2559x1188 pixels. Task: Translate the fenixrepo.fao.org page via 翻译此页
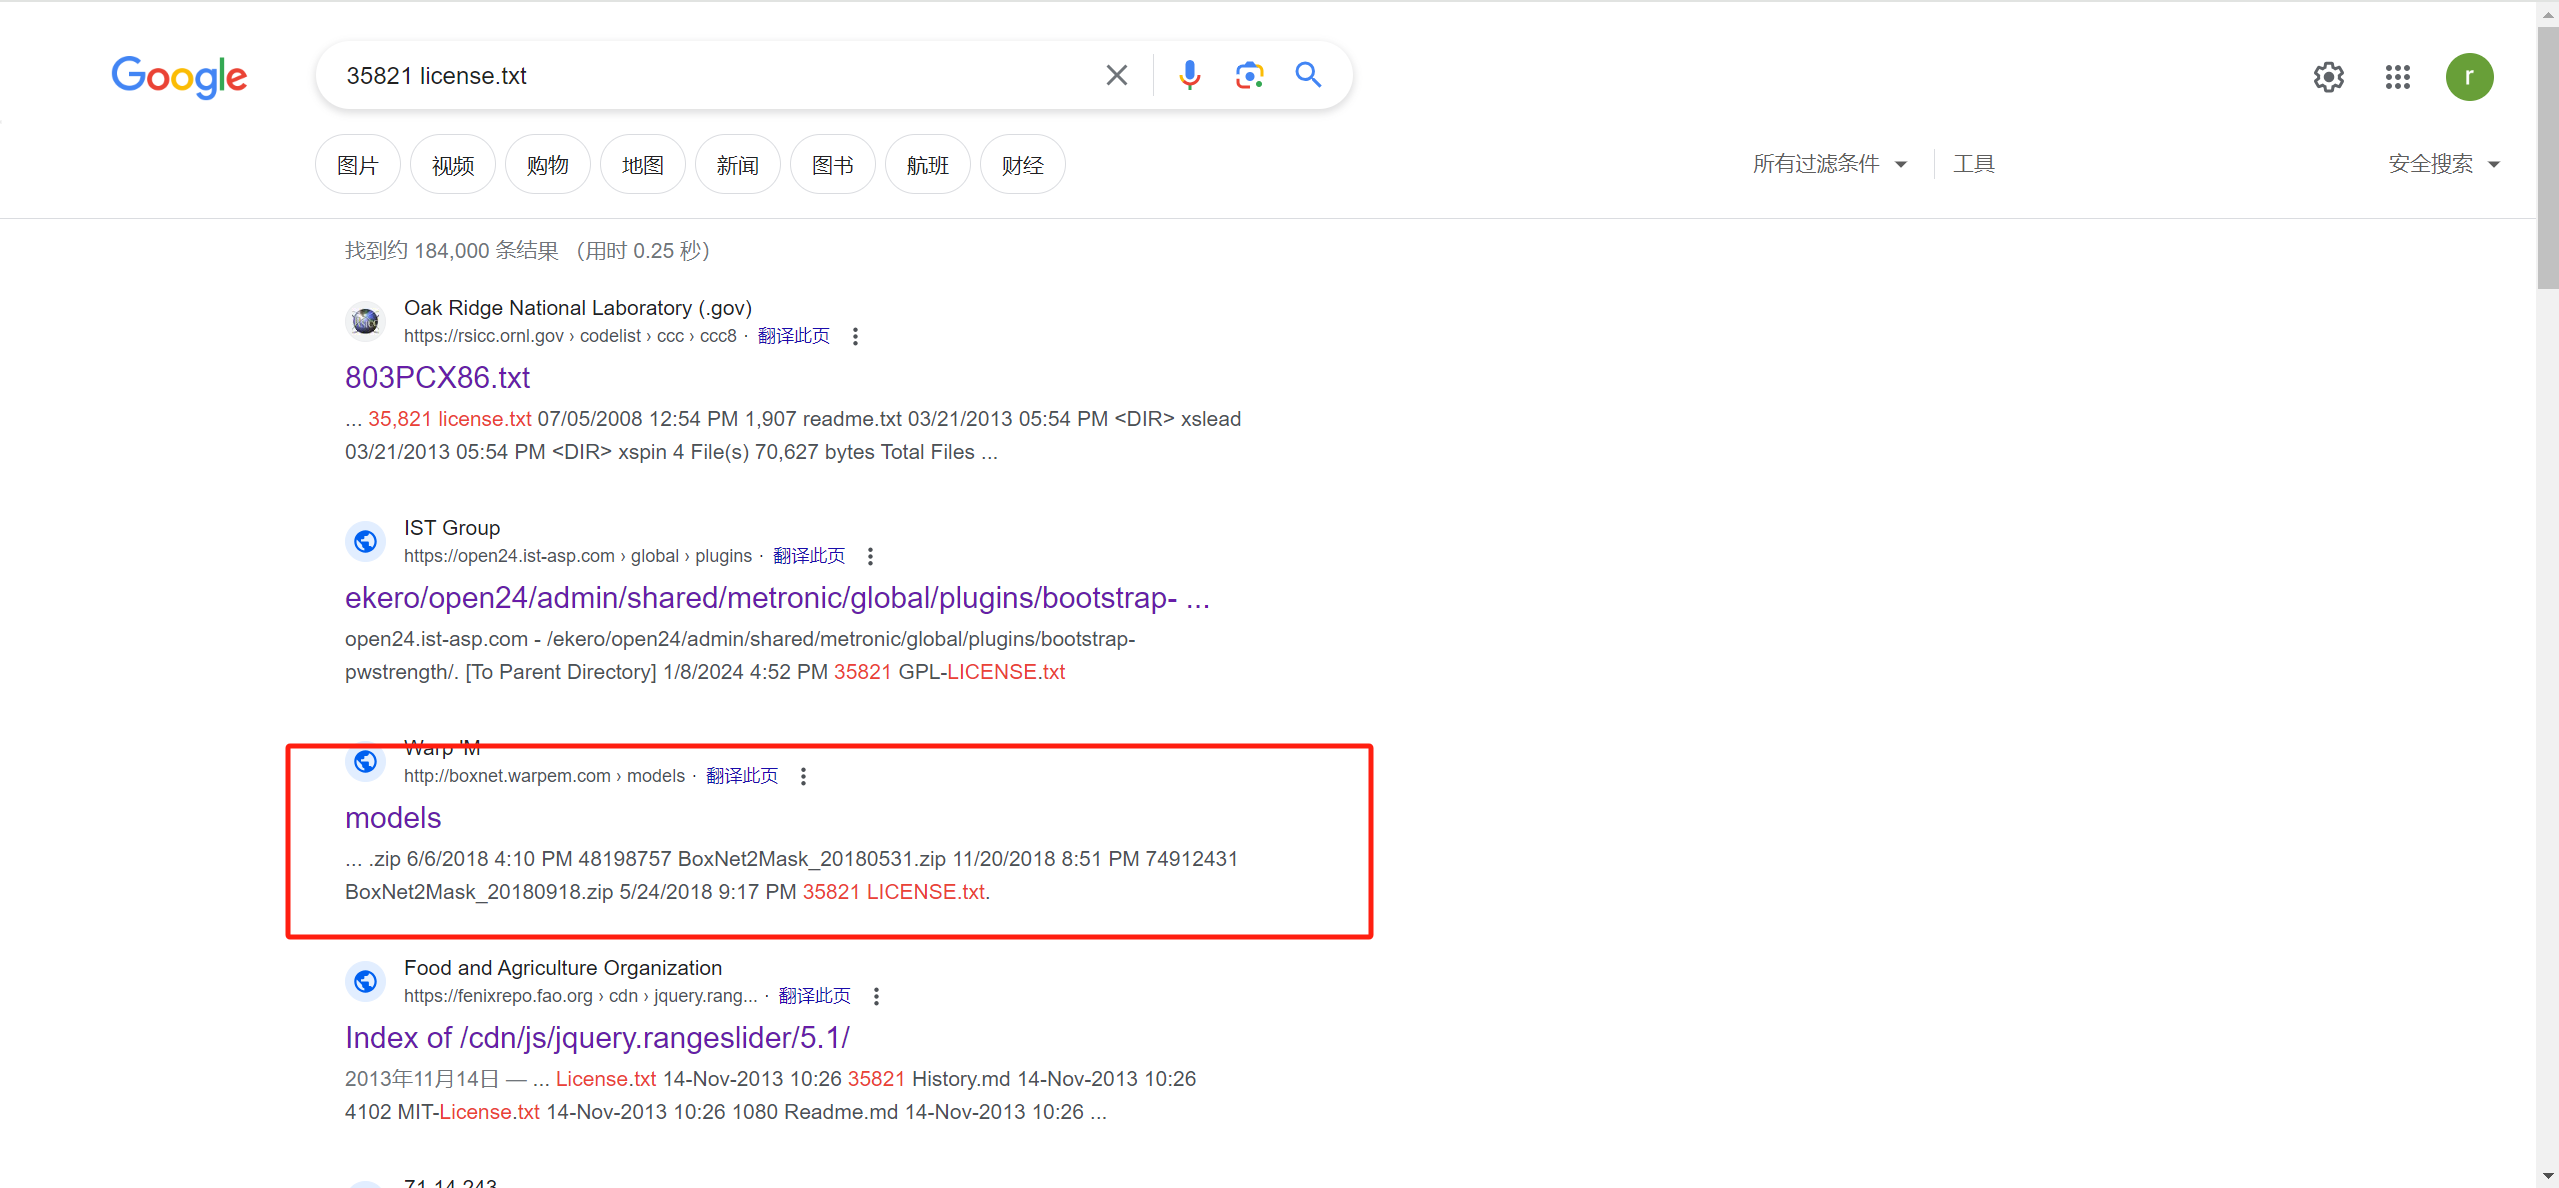[x=814, y=996]
